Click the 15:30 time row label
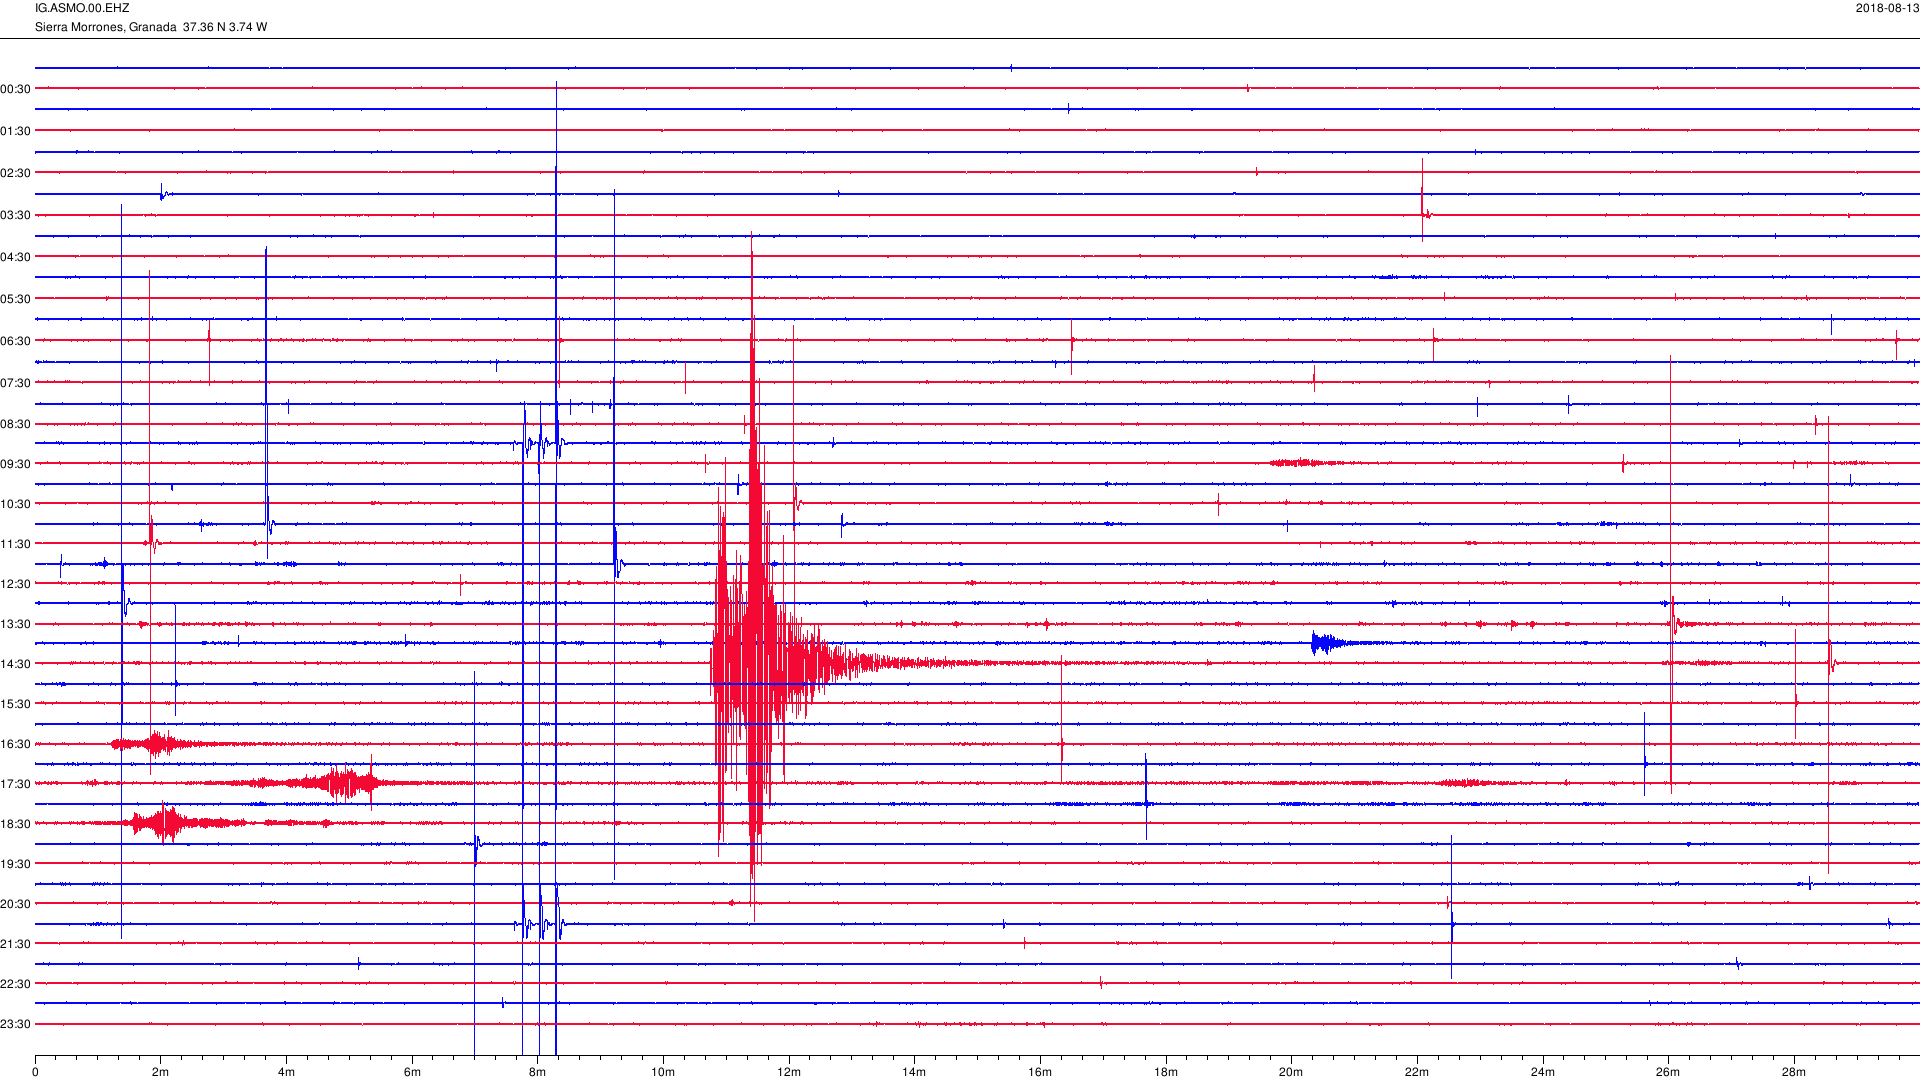The image size is (1920, 1080). click(x=16, y=704)
